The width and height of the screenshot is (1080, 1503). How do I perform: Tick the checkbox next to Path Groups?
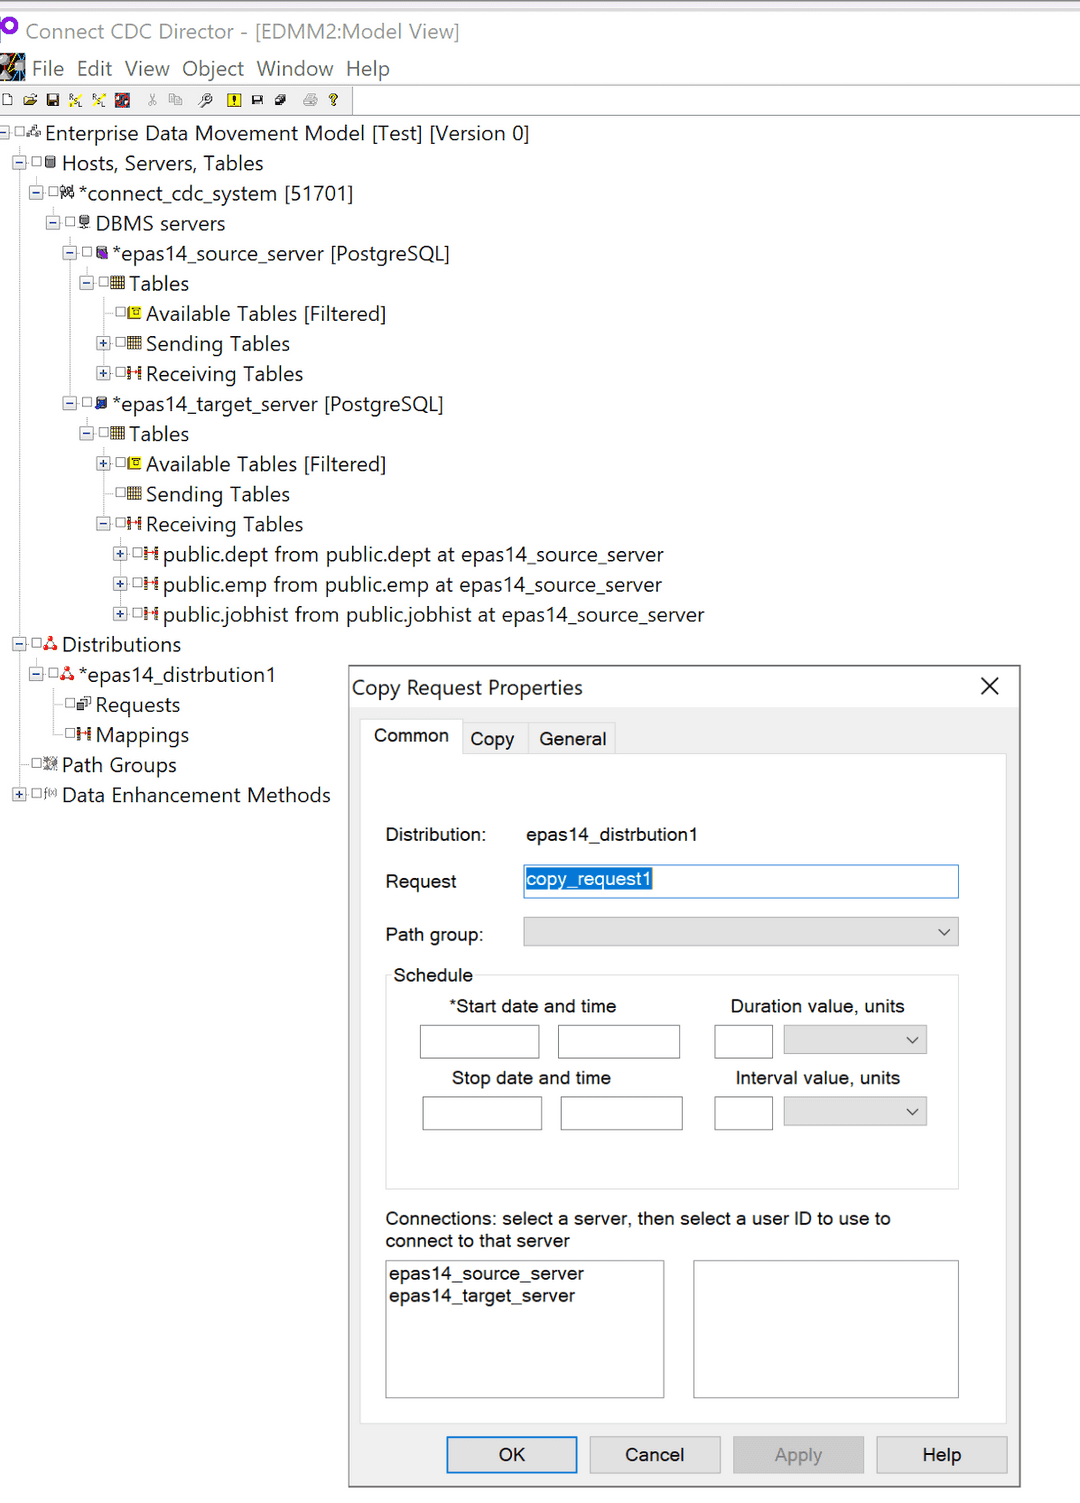pos(37,764)
